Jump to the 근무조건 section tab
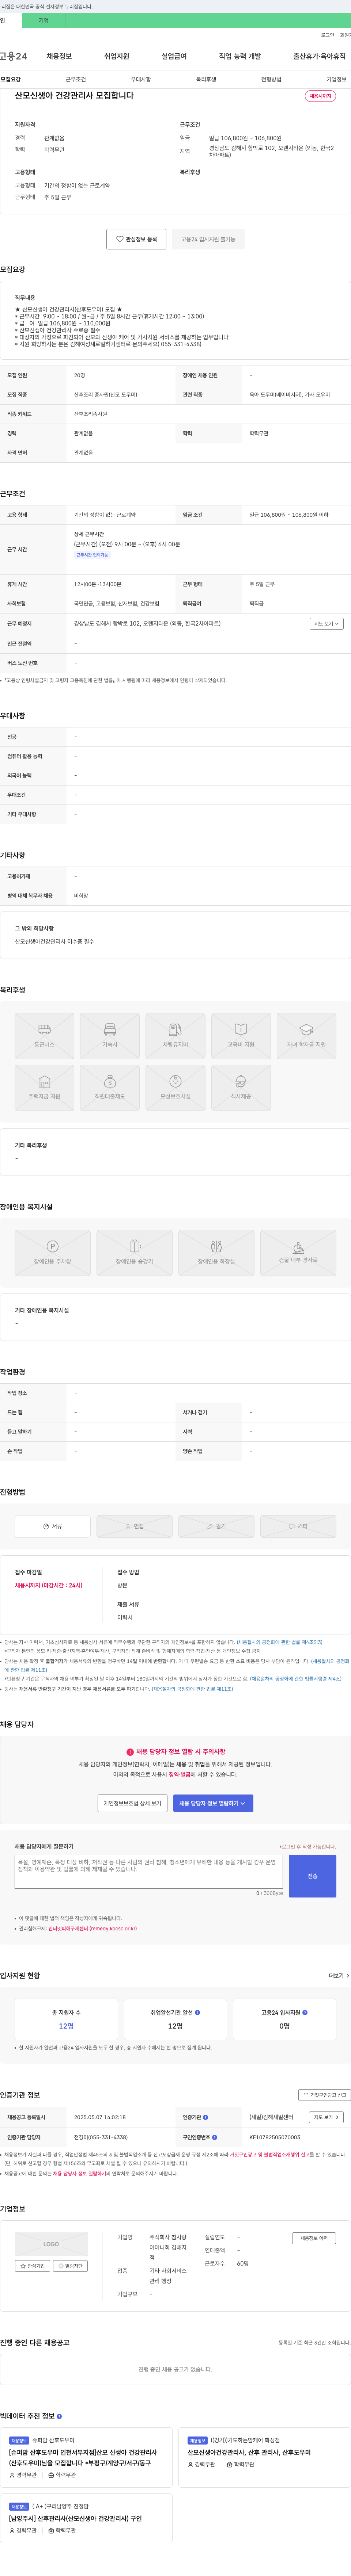Viewport: 351px width, 2576px height. 76,79
